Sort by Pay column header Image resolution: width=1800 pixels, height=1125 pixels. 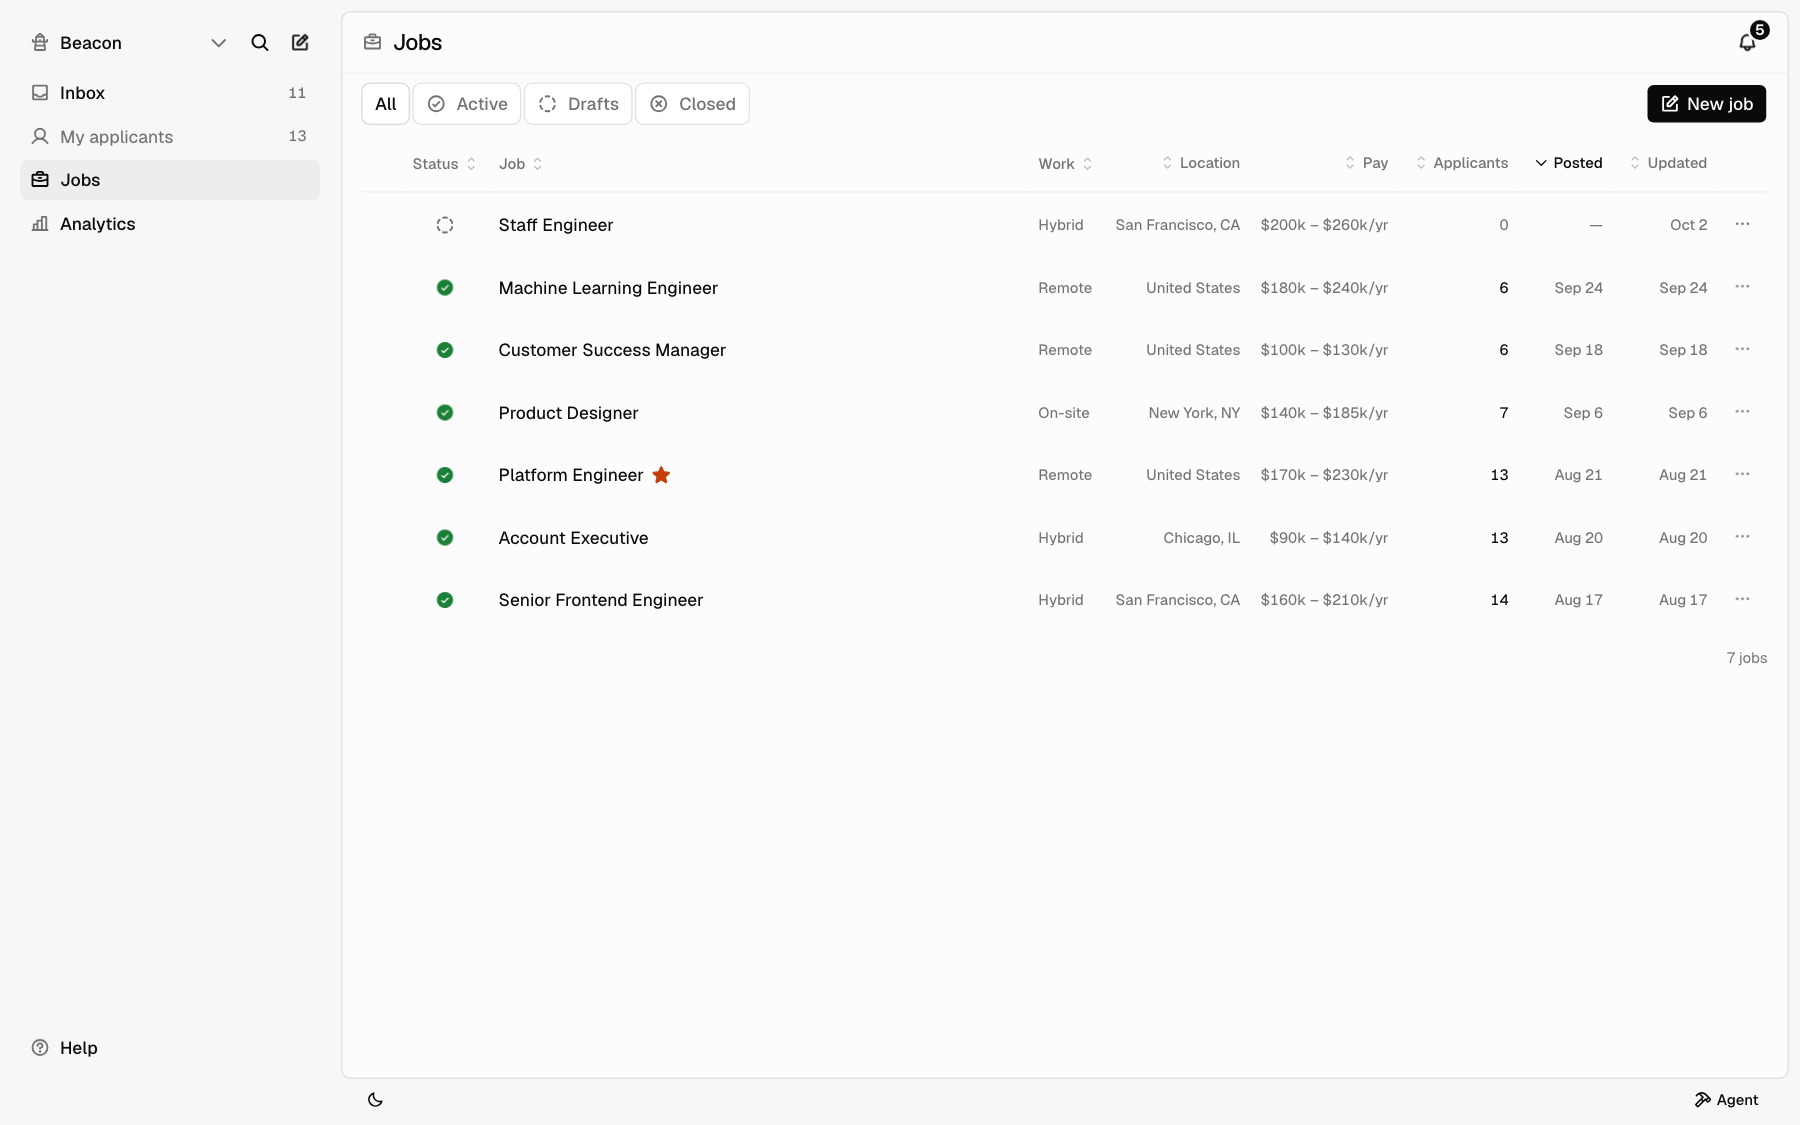click(x=1366, y=163)
